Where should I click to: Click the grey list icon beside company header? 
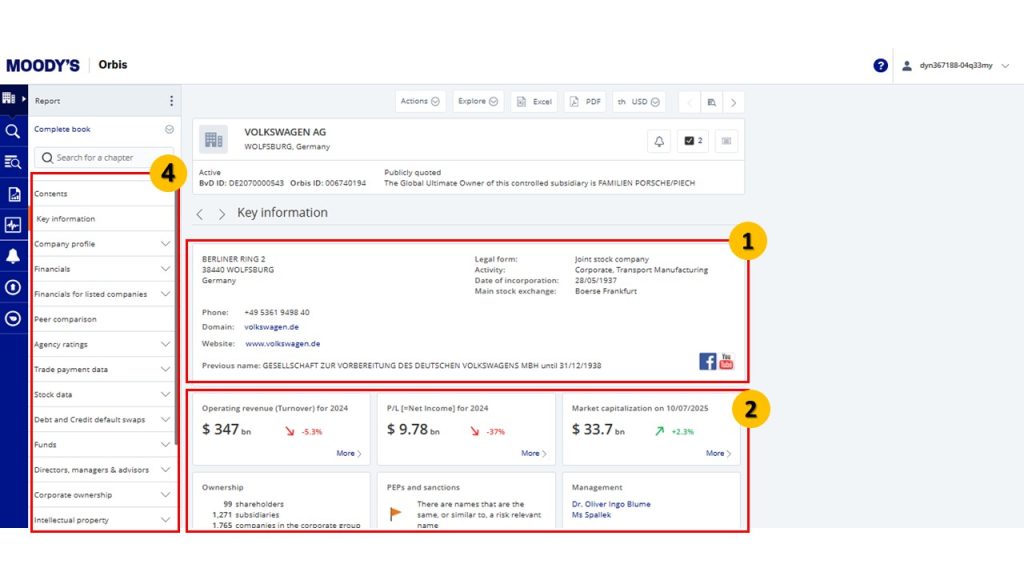point(726,141)
